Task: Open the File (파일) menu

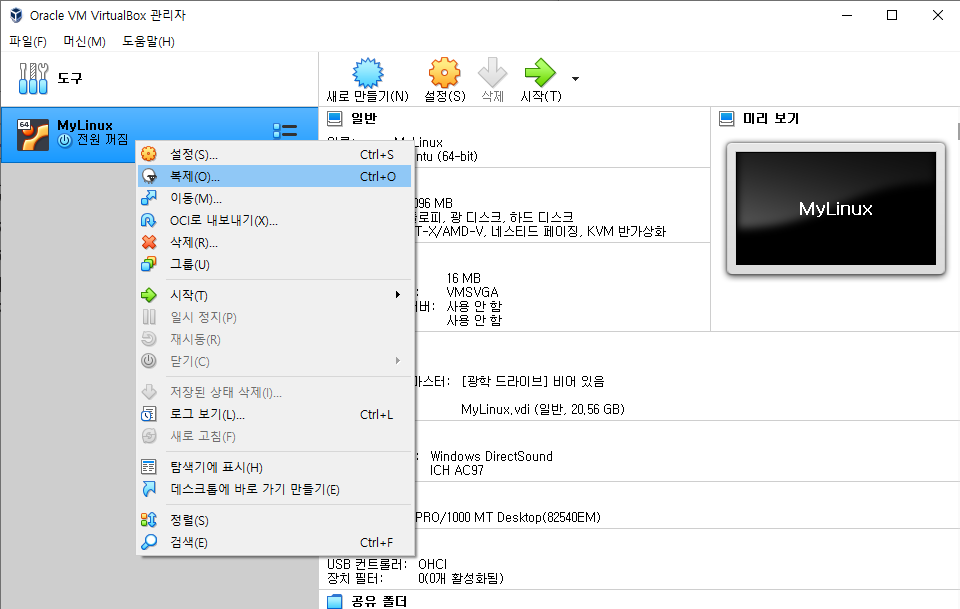Action: (x=28, y=42)
